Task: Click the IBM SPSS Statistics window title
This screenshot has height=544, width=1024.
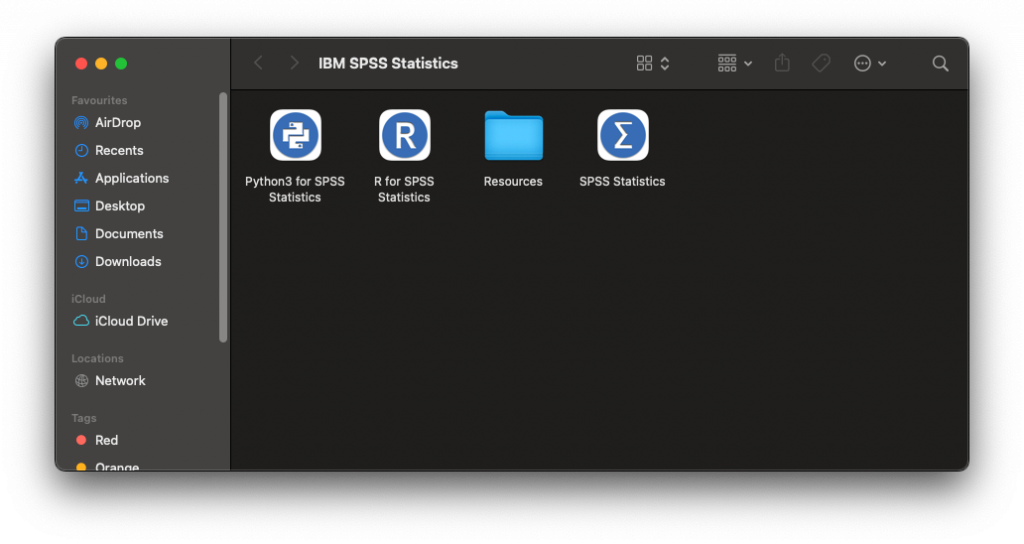Action: pyautogui.click(x=388, y=63)
